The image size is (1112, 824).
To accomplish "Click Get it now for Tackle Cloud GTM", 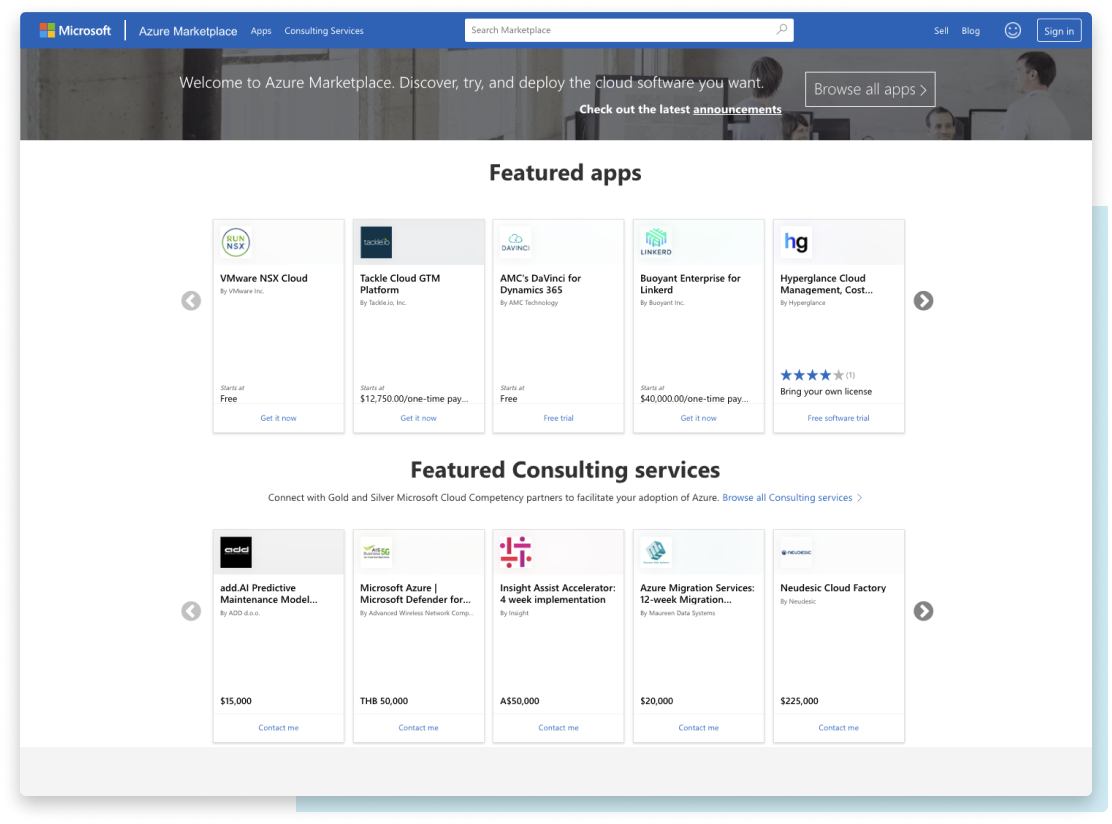I will coord(418,418).
